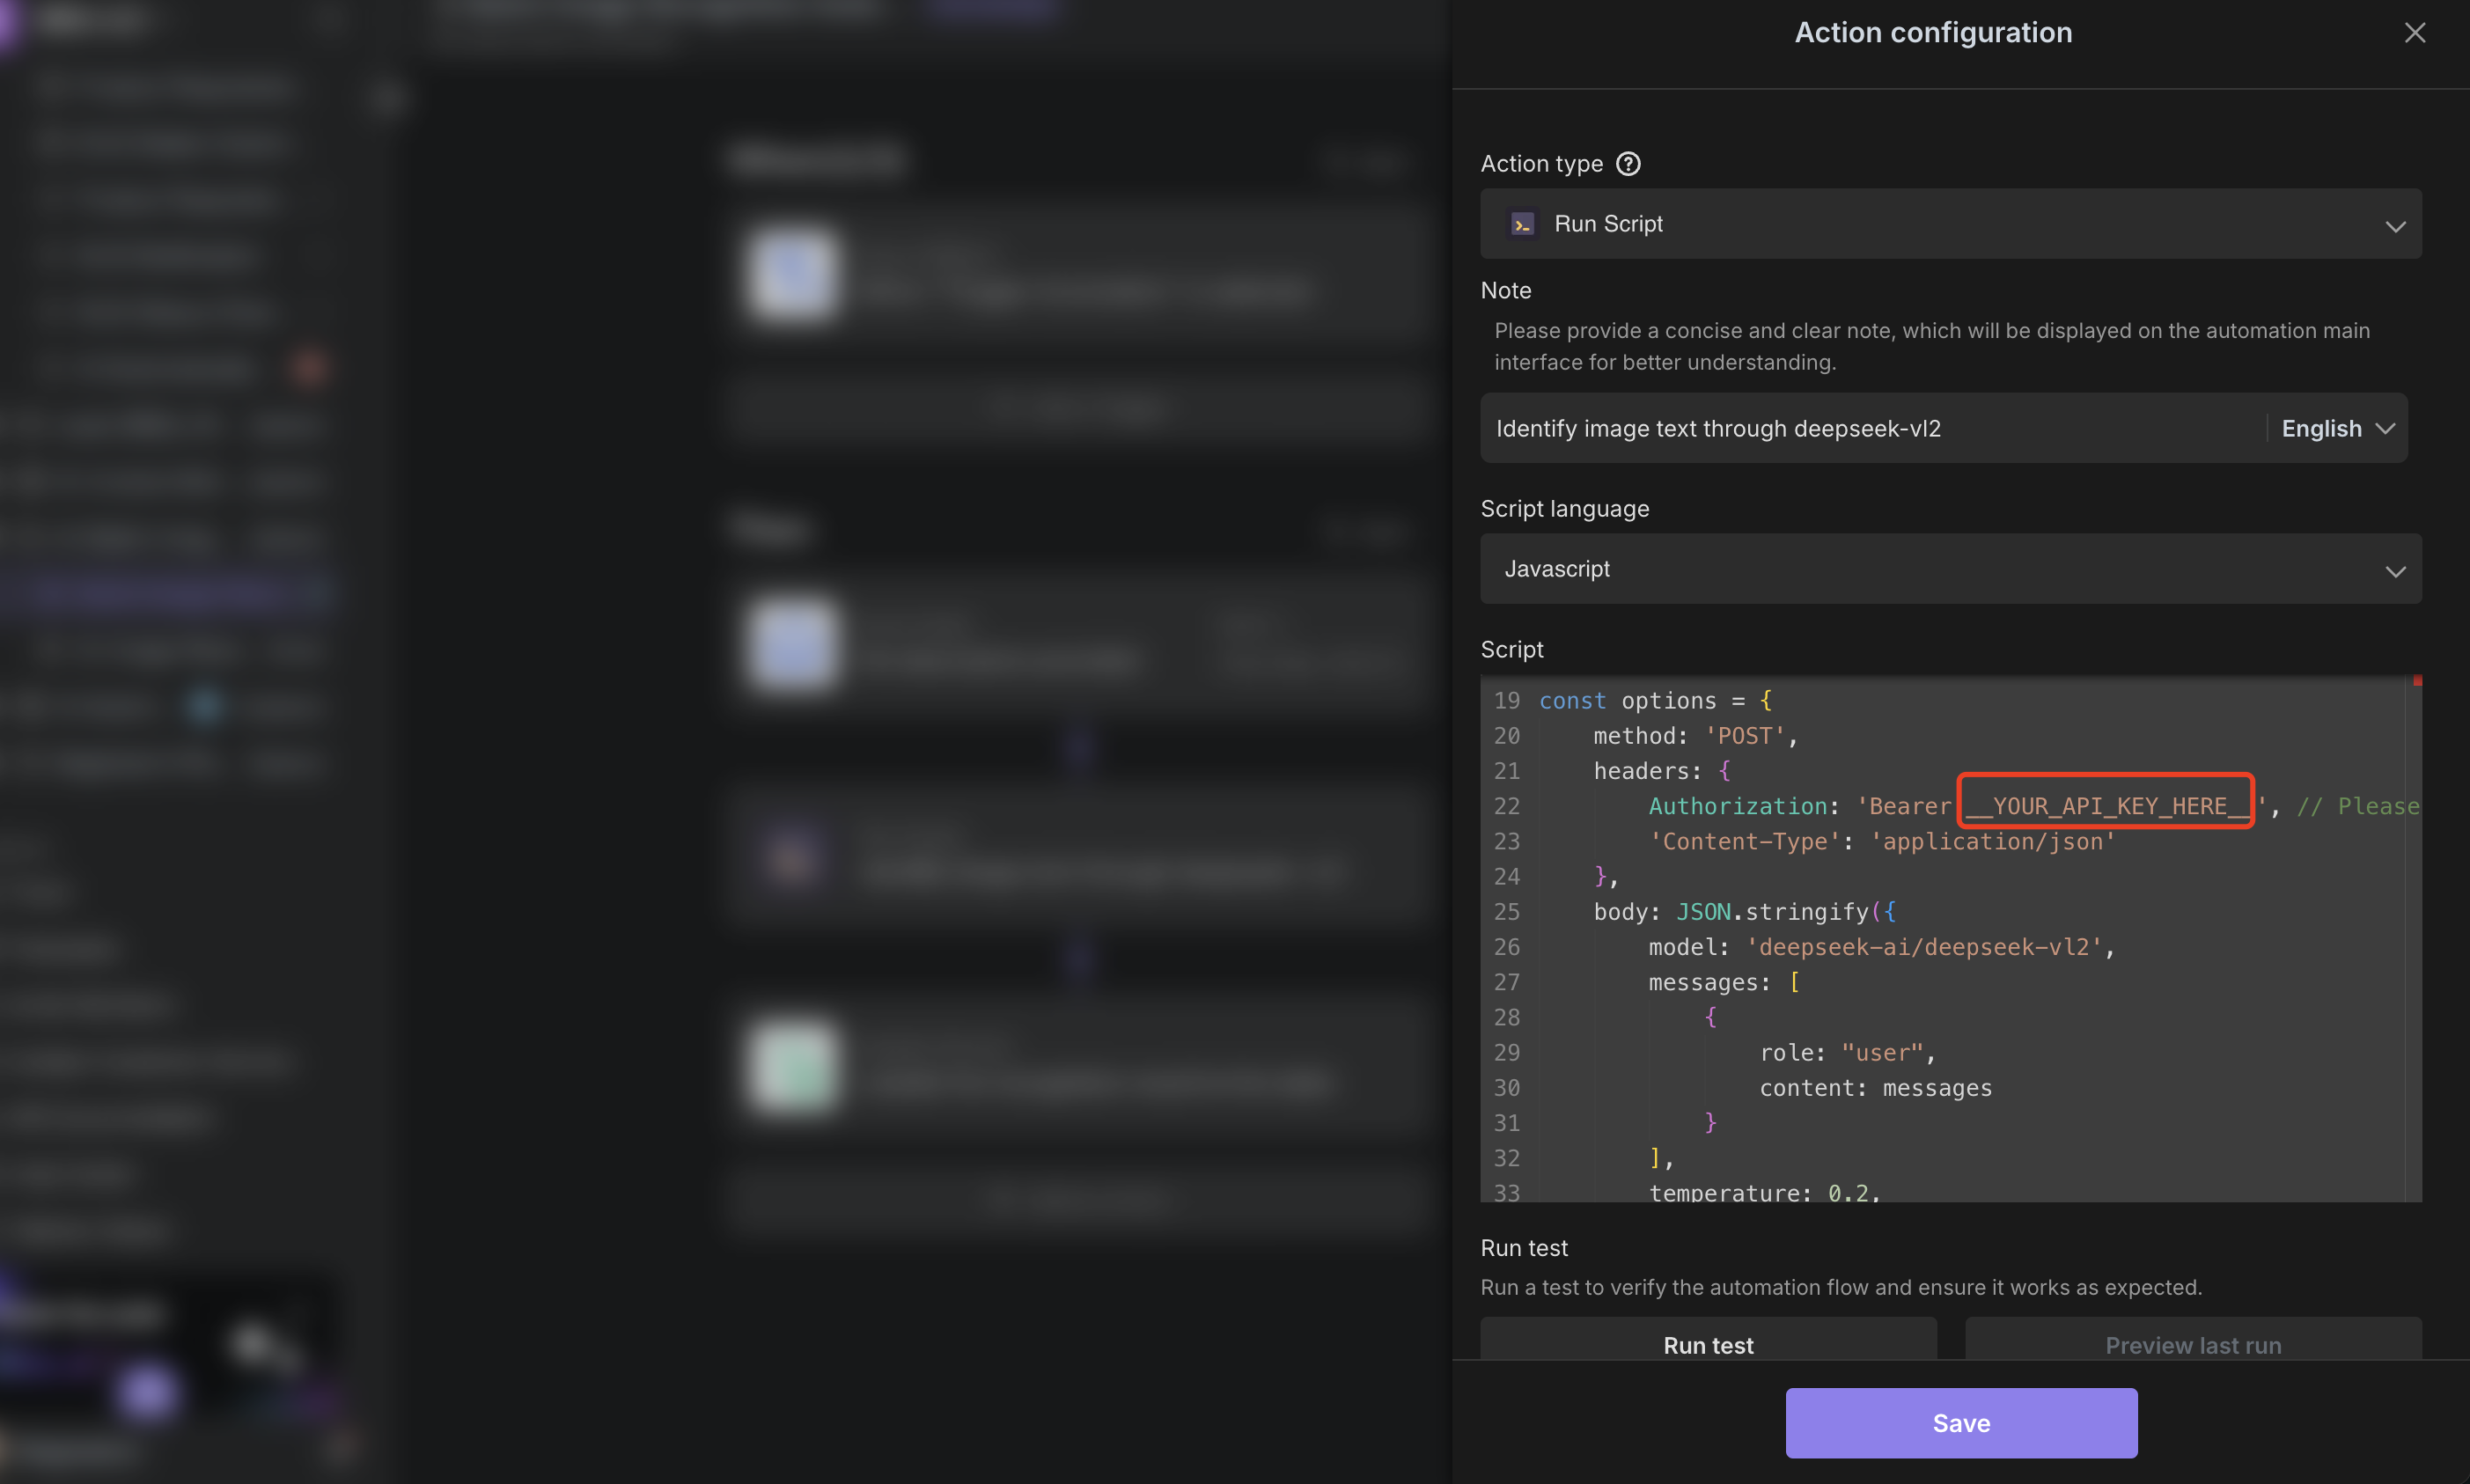Save the action configuration
This screenshot has height=1484, width=2470.
click(1960, 1422)
